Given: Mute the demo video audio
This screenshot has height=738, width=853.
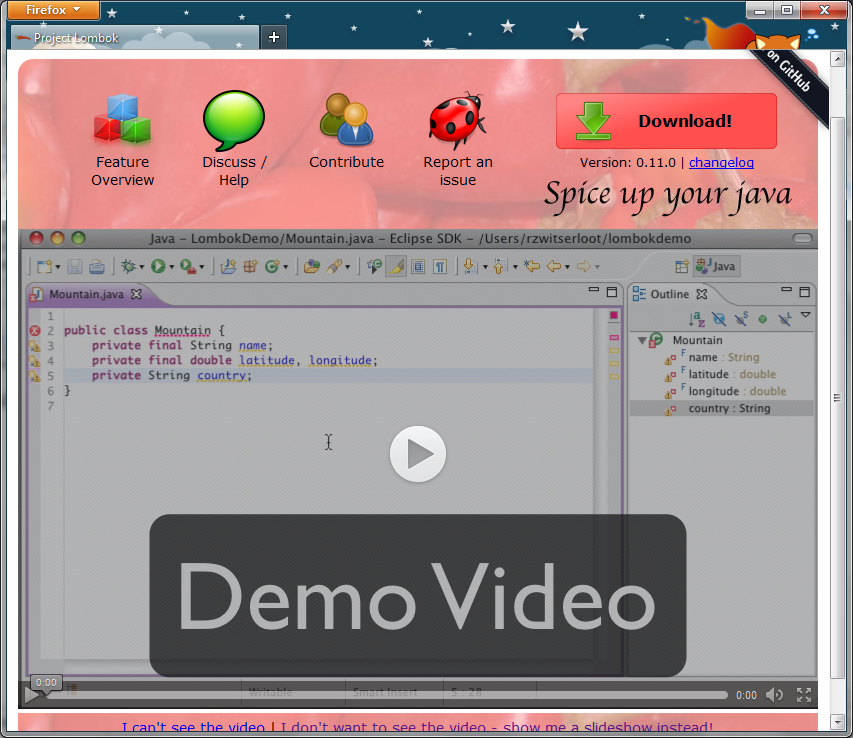Looking at the screenshot, I should (775, 695).
